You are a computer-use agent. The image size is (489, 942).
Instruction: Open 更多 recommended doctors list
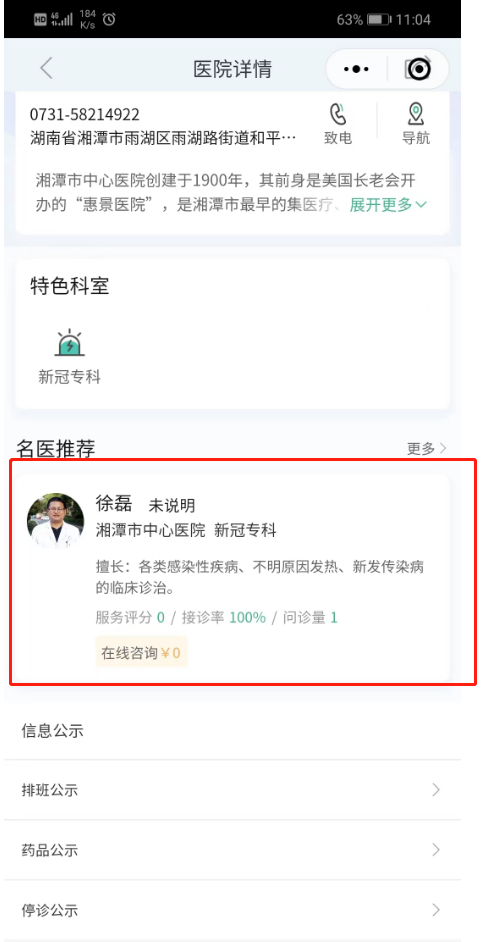(427, 448)
